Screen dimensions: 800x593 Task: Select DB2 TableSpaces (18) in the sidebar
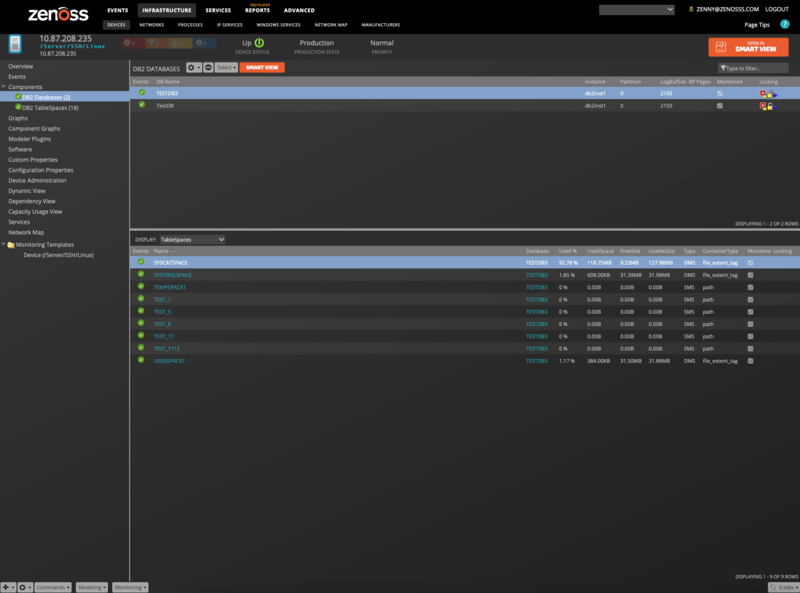click(51, 108)
